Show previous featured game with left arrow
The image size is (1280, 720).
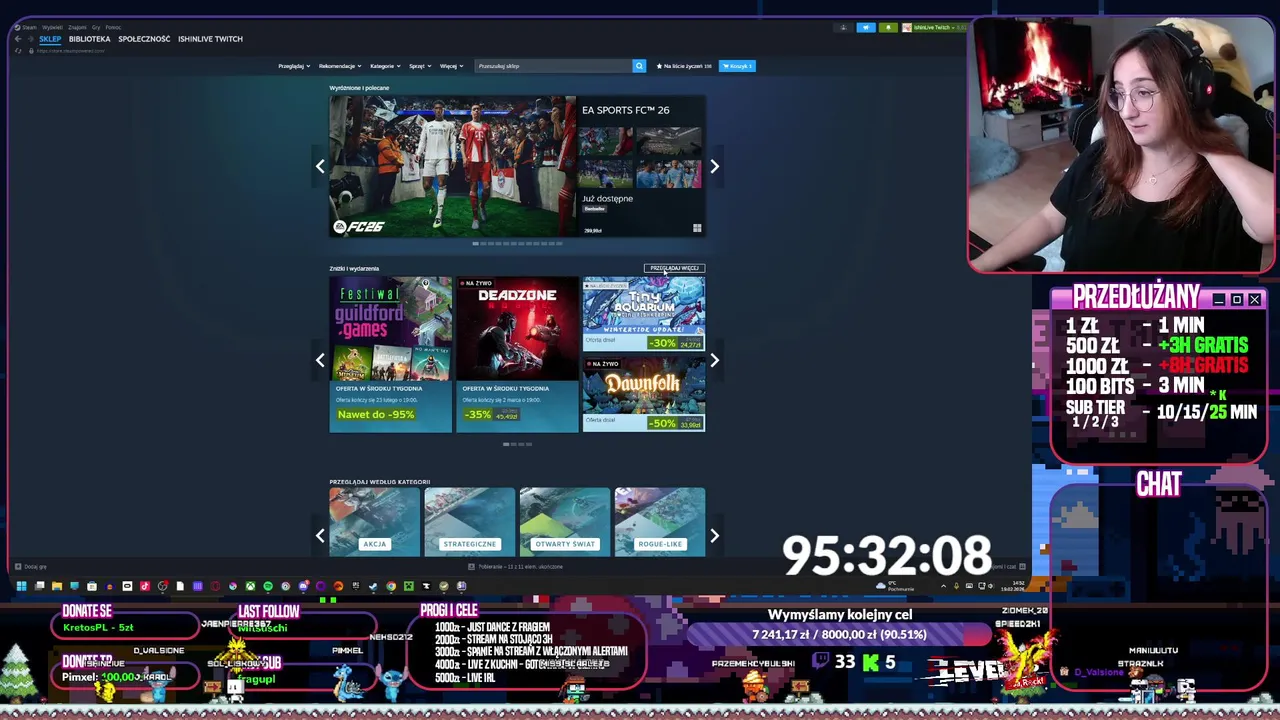pyautogui.click(x=320, y=166)
